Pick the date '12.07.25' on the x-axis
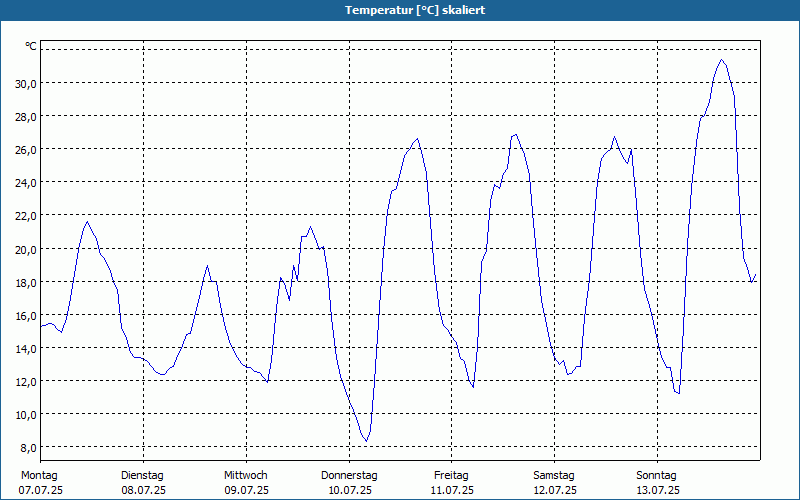This screenshot has height=500, width=800. coord(555,491)
